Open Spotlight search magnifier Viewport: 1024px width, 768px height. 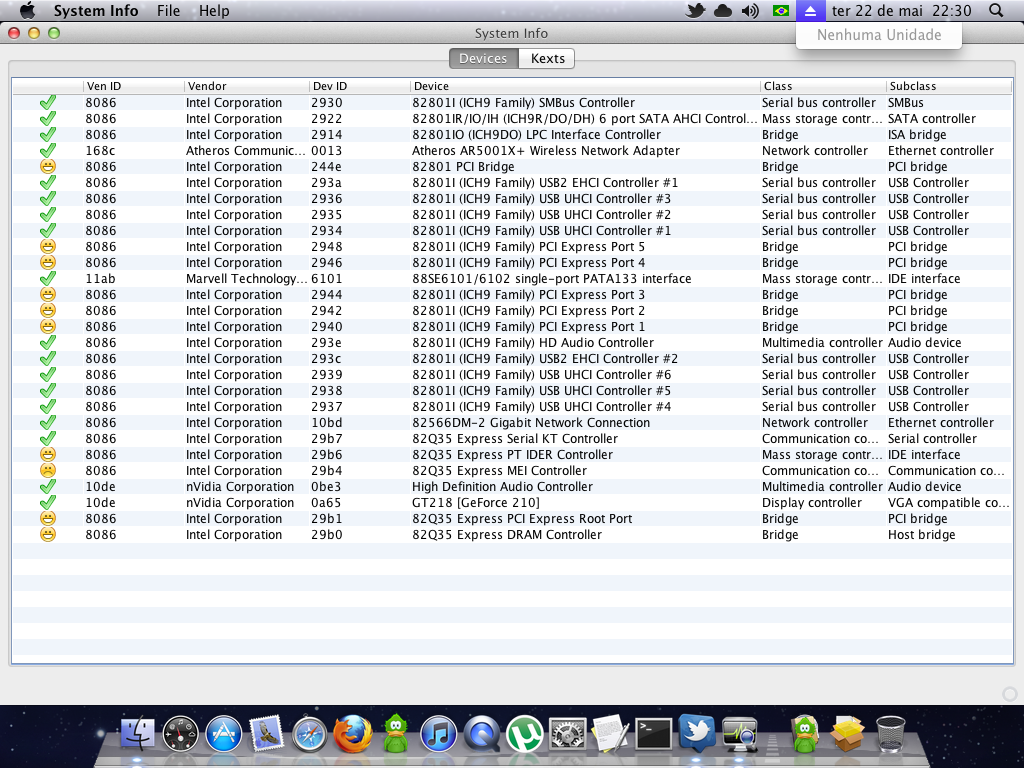(x=995, y=11)
